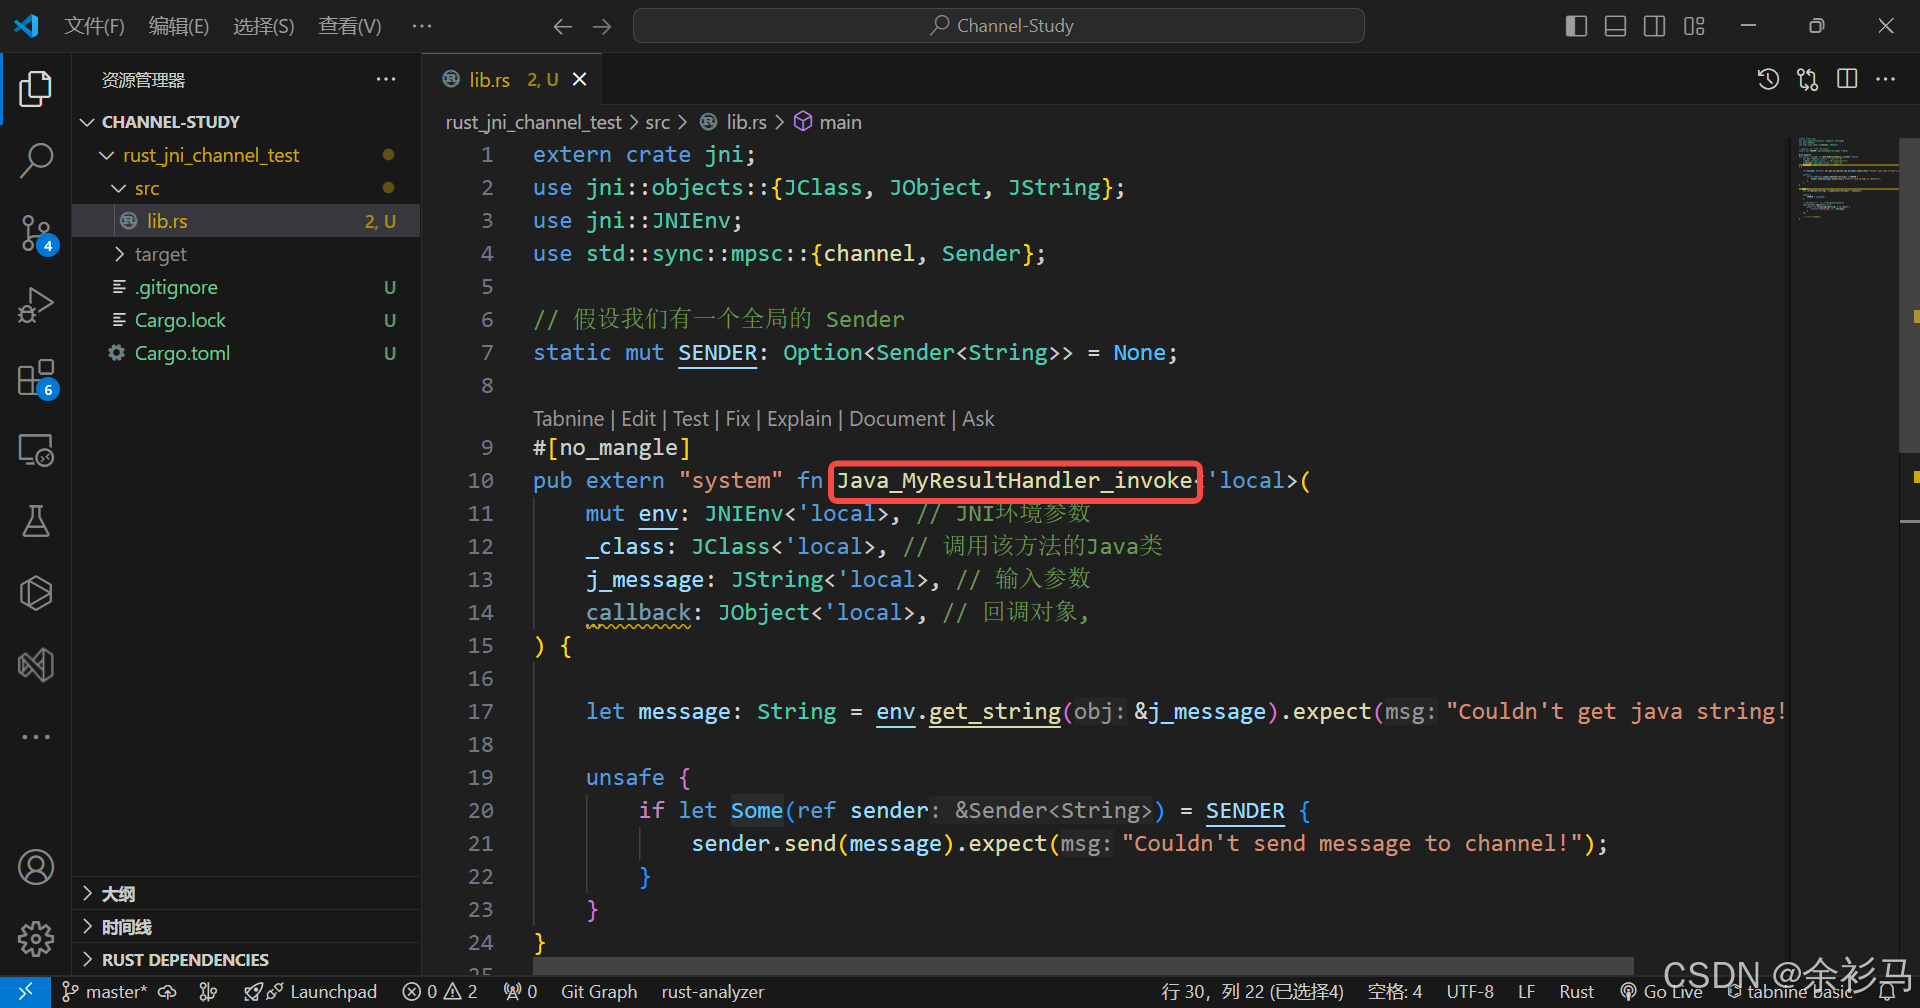Open the 查看(V) menu

point(350,26)
